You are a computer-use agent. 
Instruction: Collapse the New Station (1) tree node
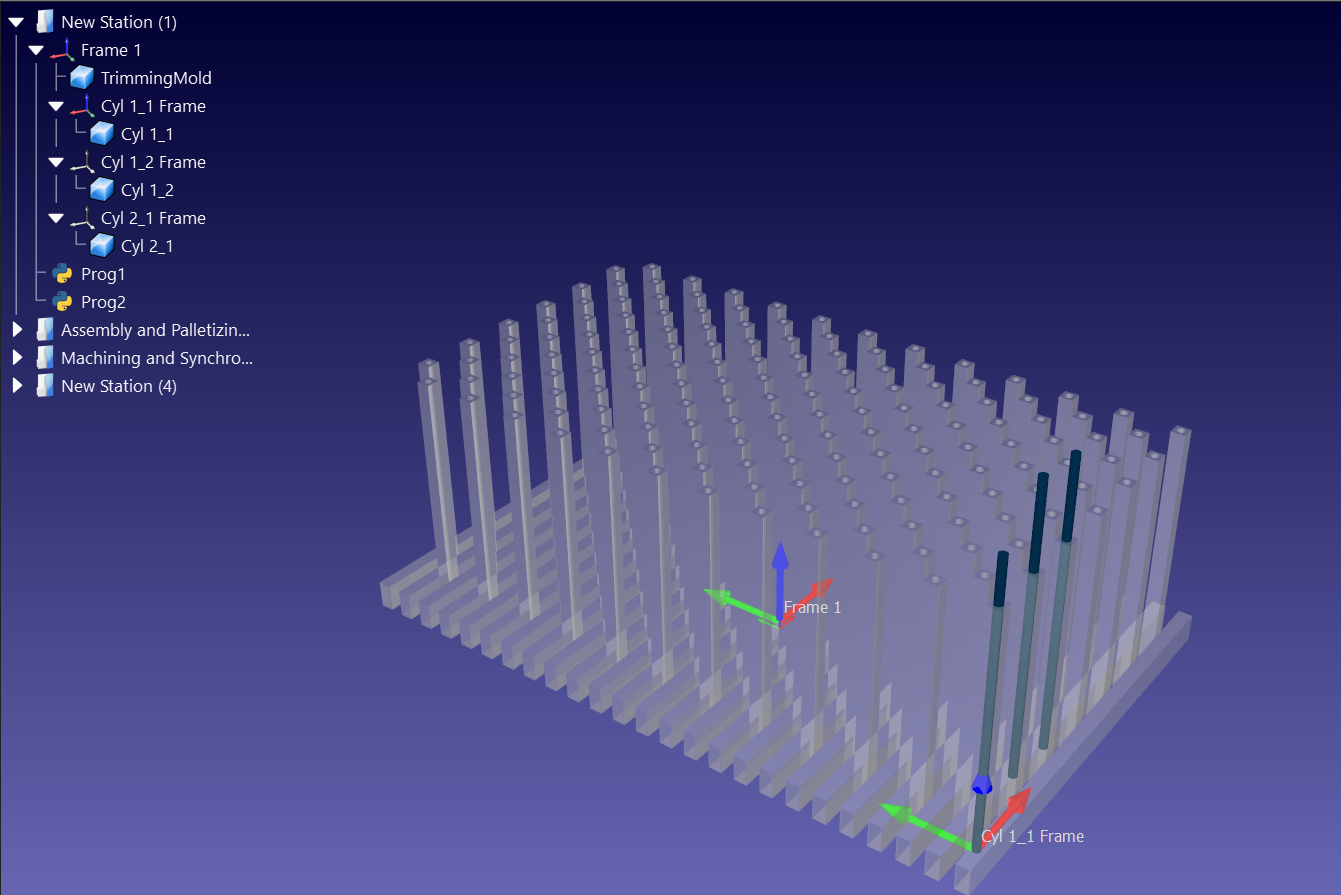(16, 22)
